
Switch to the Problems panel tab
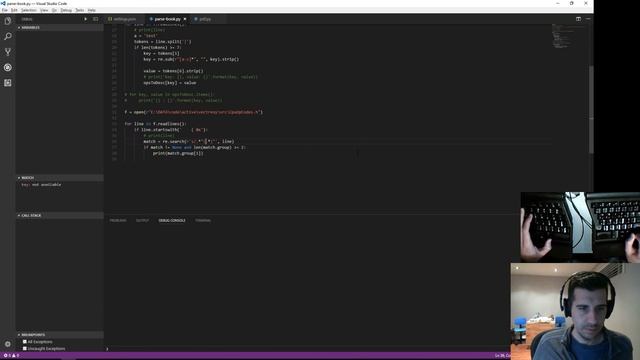118,220
